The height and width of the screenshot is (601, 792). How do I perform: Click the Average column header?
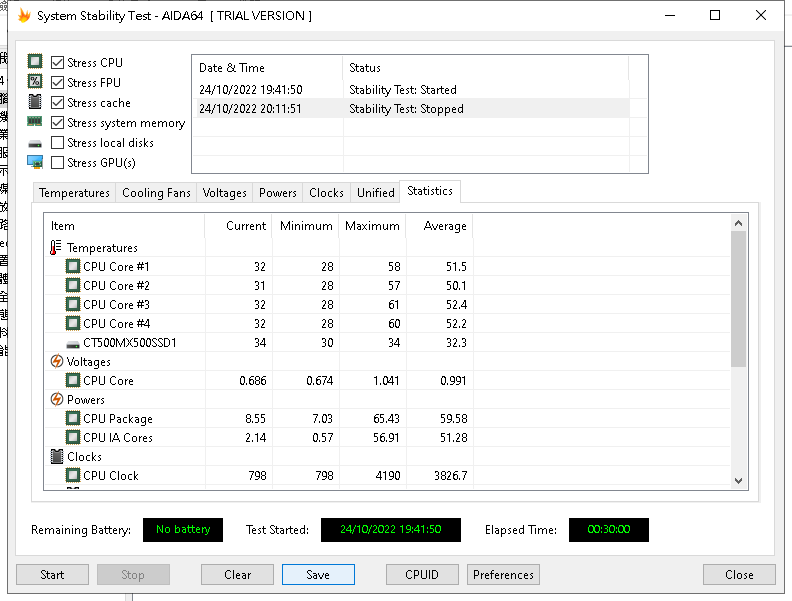click(439, 226)
